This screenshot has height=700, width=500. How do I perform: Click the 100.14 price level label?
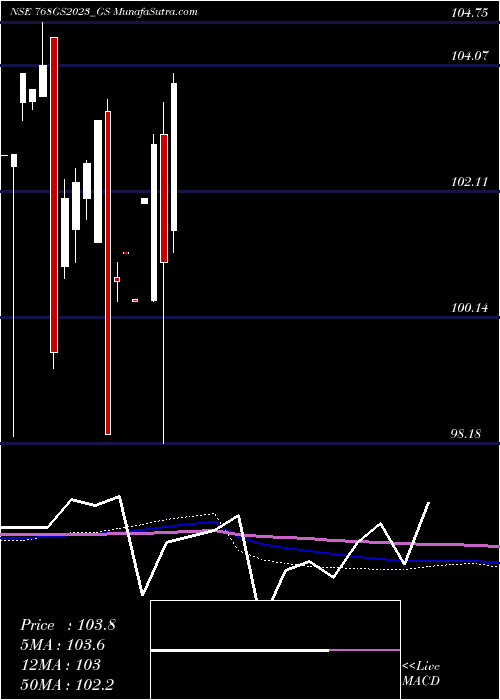[x=469, y=308]
